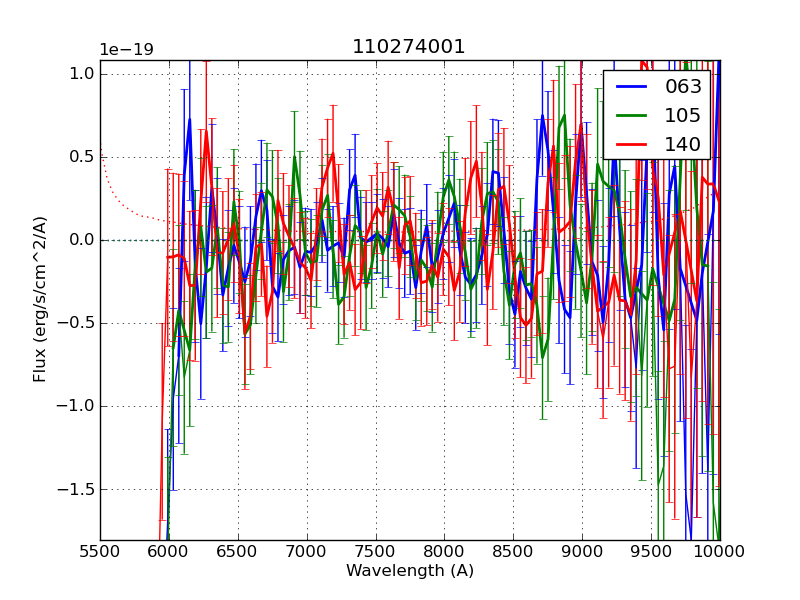Click the red line sample in legend

tap(631, 145)
